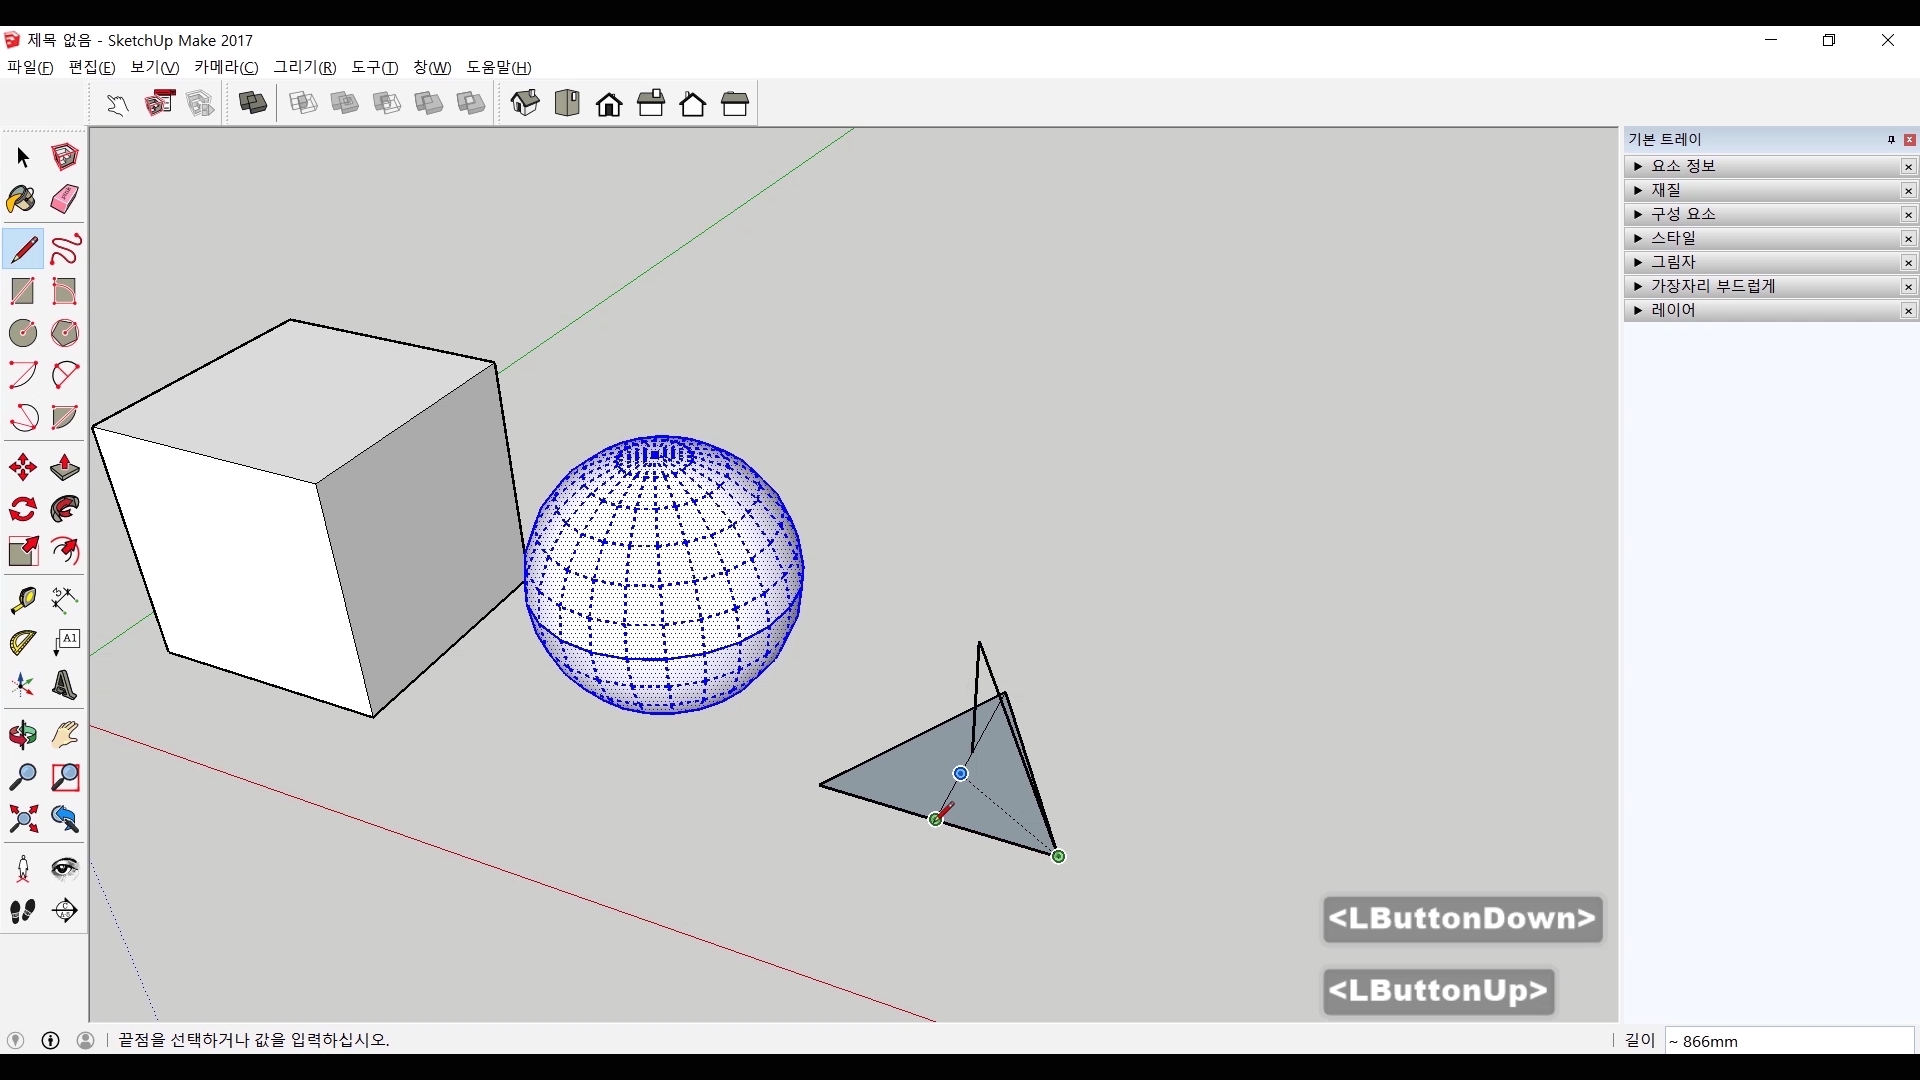This screenshot has height=1080, width=1920.
Task: Select the Paint Bucket tool
Action: (22, 199)
